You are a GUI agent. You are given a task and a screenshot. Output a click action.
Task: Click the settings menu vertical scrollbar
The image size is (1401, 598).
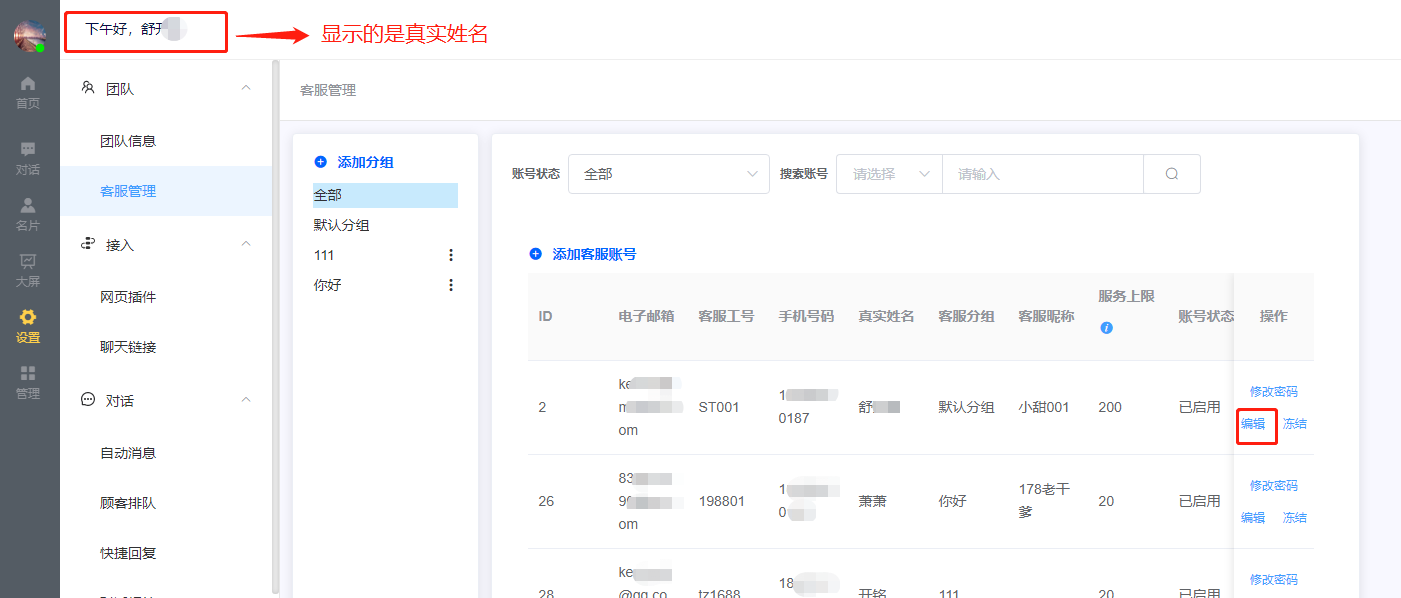(275, 325)
